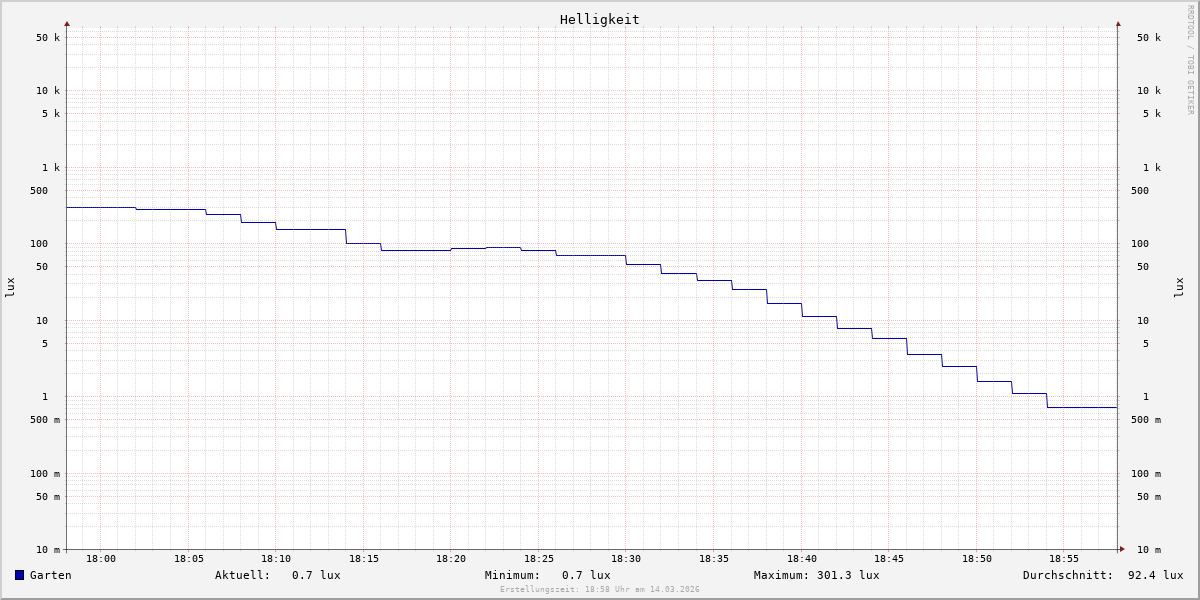Click the 18:05 time axis label
Image resolution: width=1200 pixels, height=600 pixels.
189,559
